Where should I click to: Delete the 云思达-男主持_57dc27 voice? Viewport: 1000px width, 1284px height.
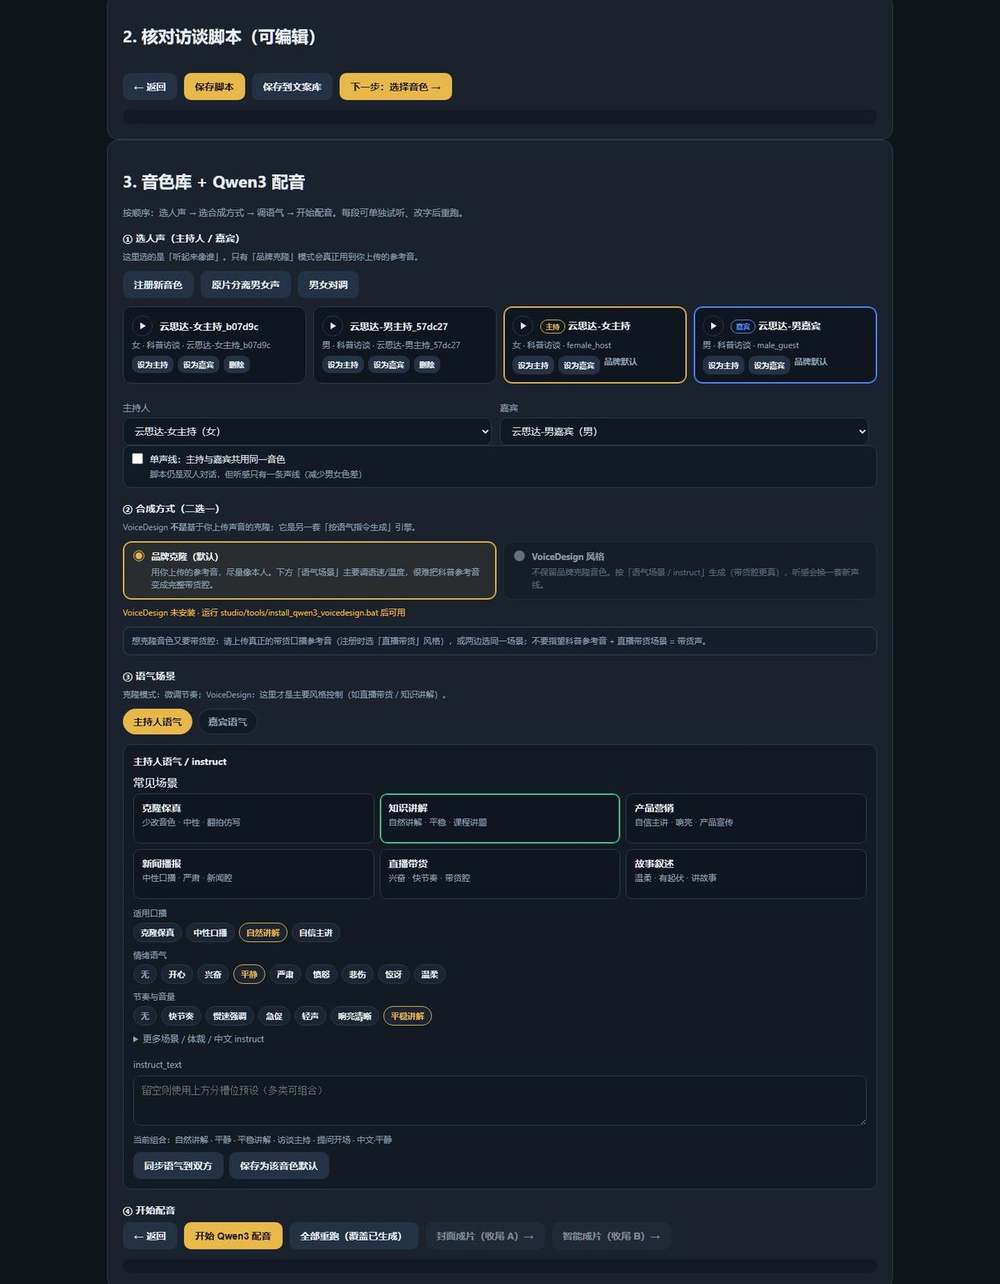point(427,365)
